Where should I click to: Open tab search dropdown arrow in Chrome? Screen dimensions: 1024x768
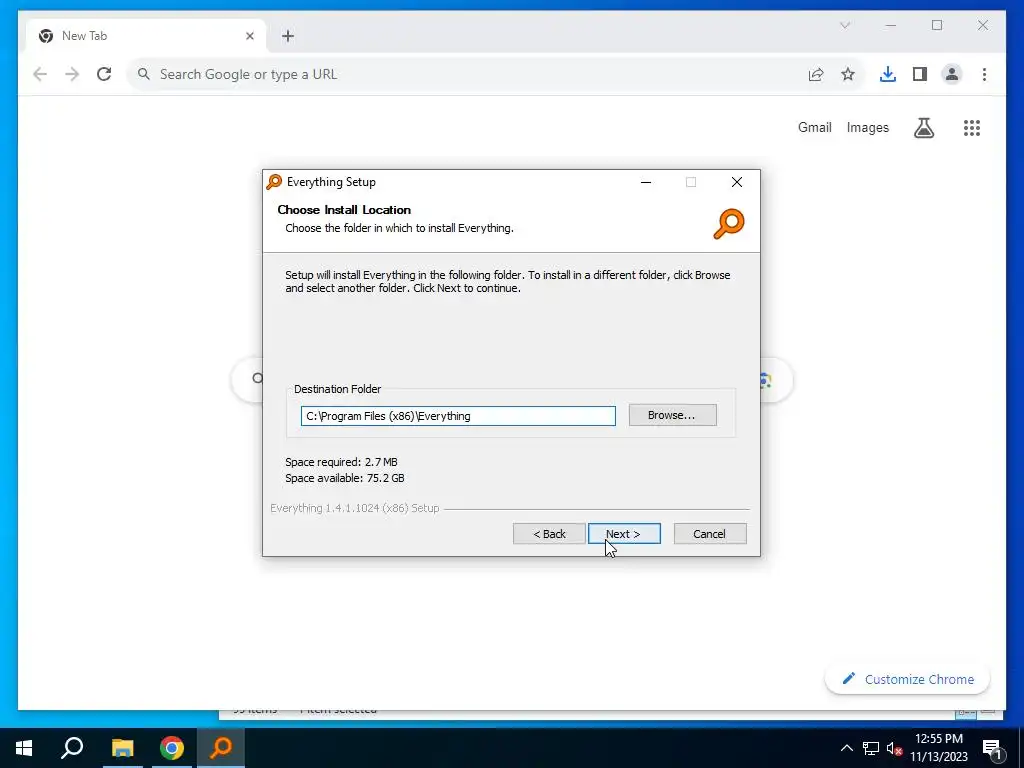pyautogui.click(x=844, y=25)
